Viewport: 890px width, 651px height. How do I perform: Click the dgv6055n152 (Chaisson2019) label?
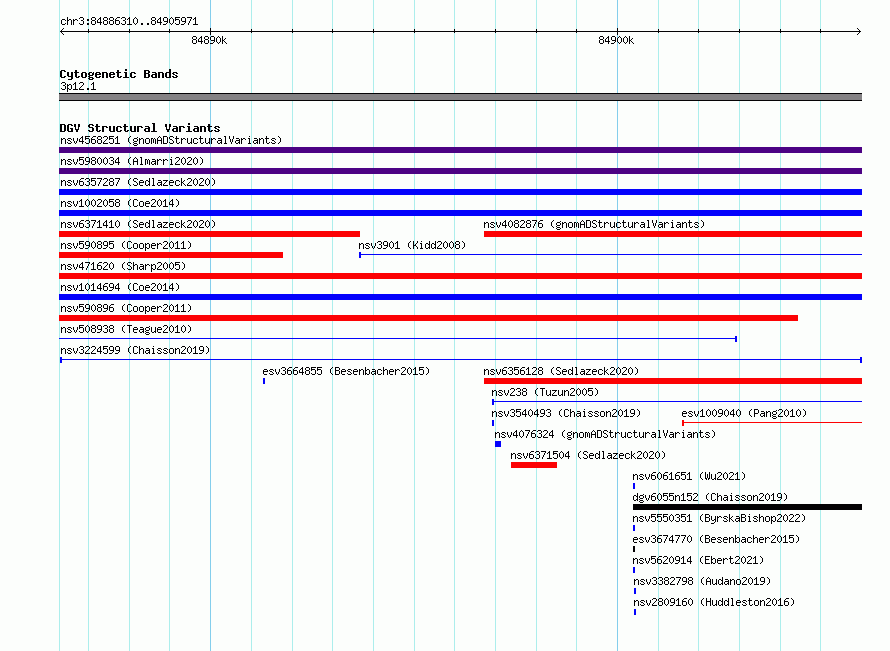coord(710,497)
